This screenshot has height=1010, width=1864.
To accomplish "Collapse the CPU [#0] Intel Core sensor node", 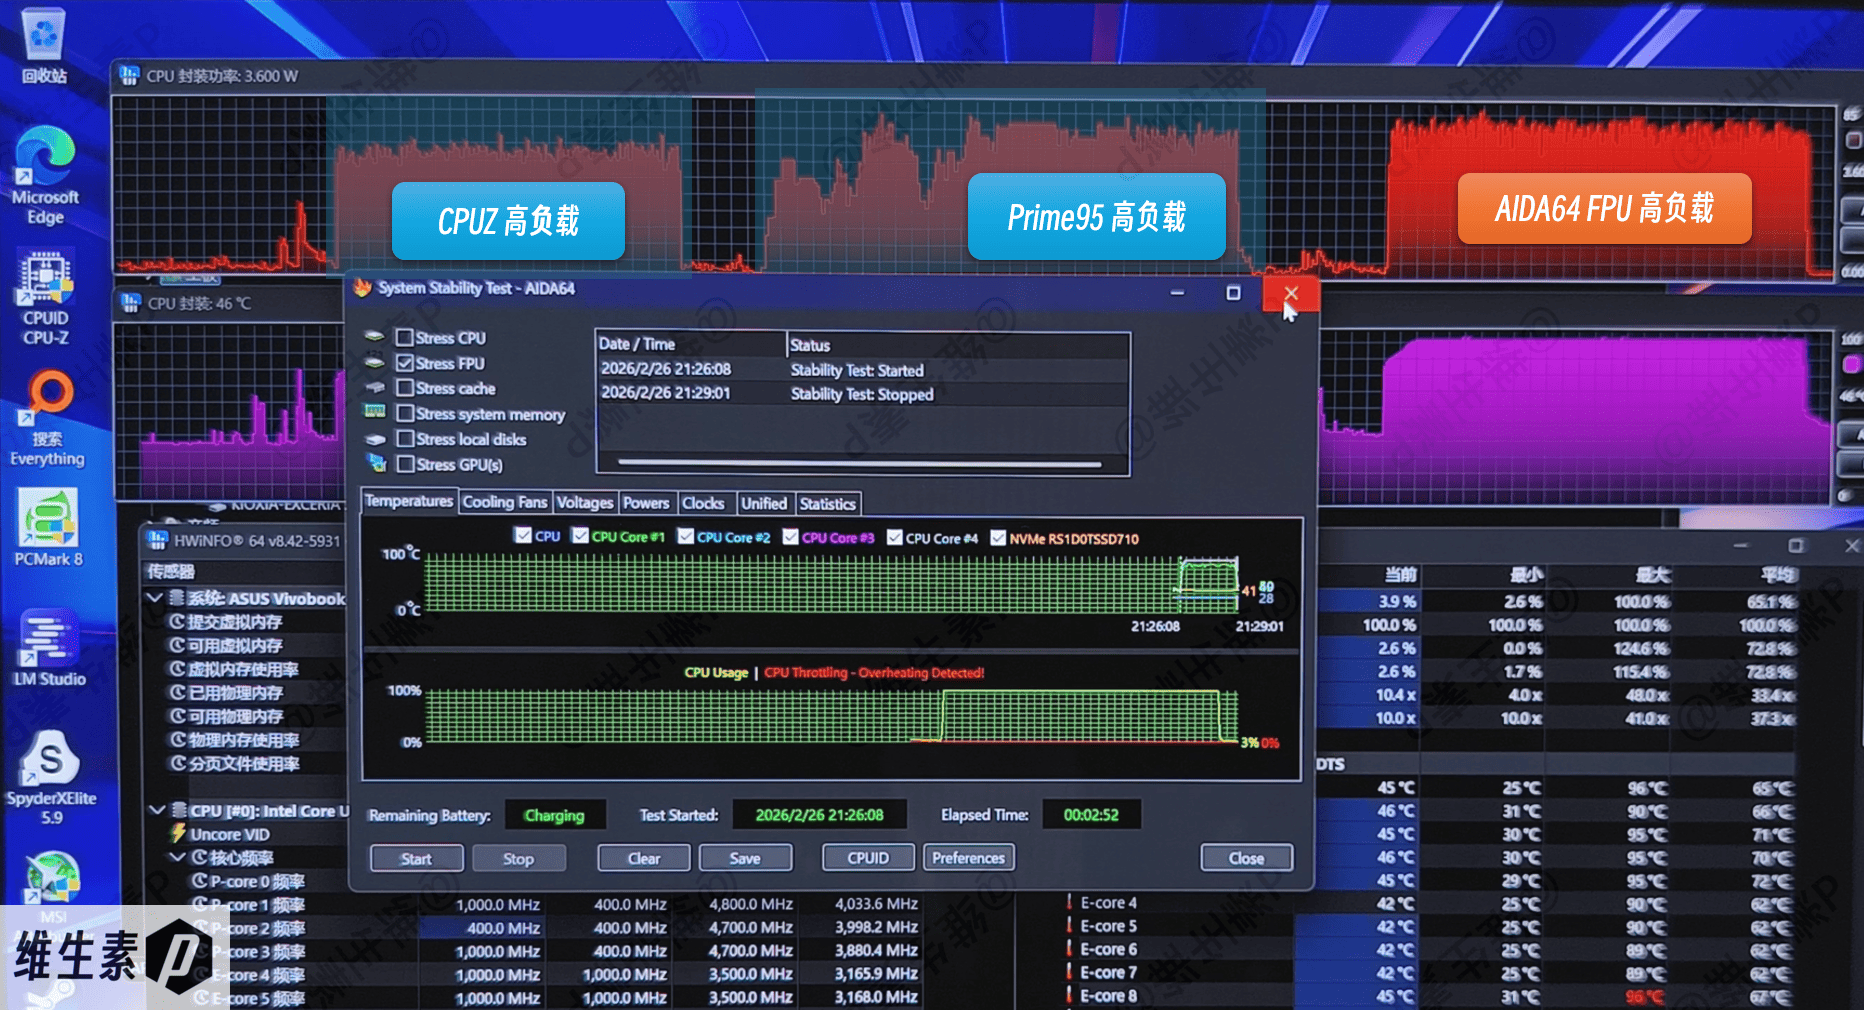I will point(156,810).
